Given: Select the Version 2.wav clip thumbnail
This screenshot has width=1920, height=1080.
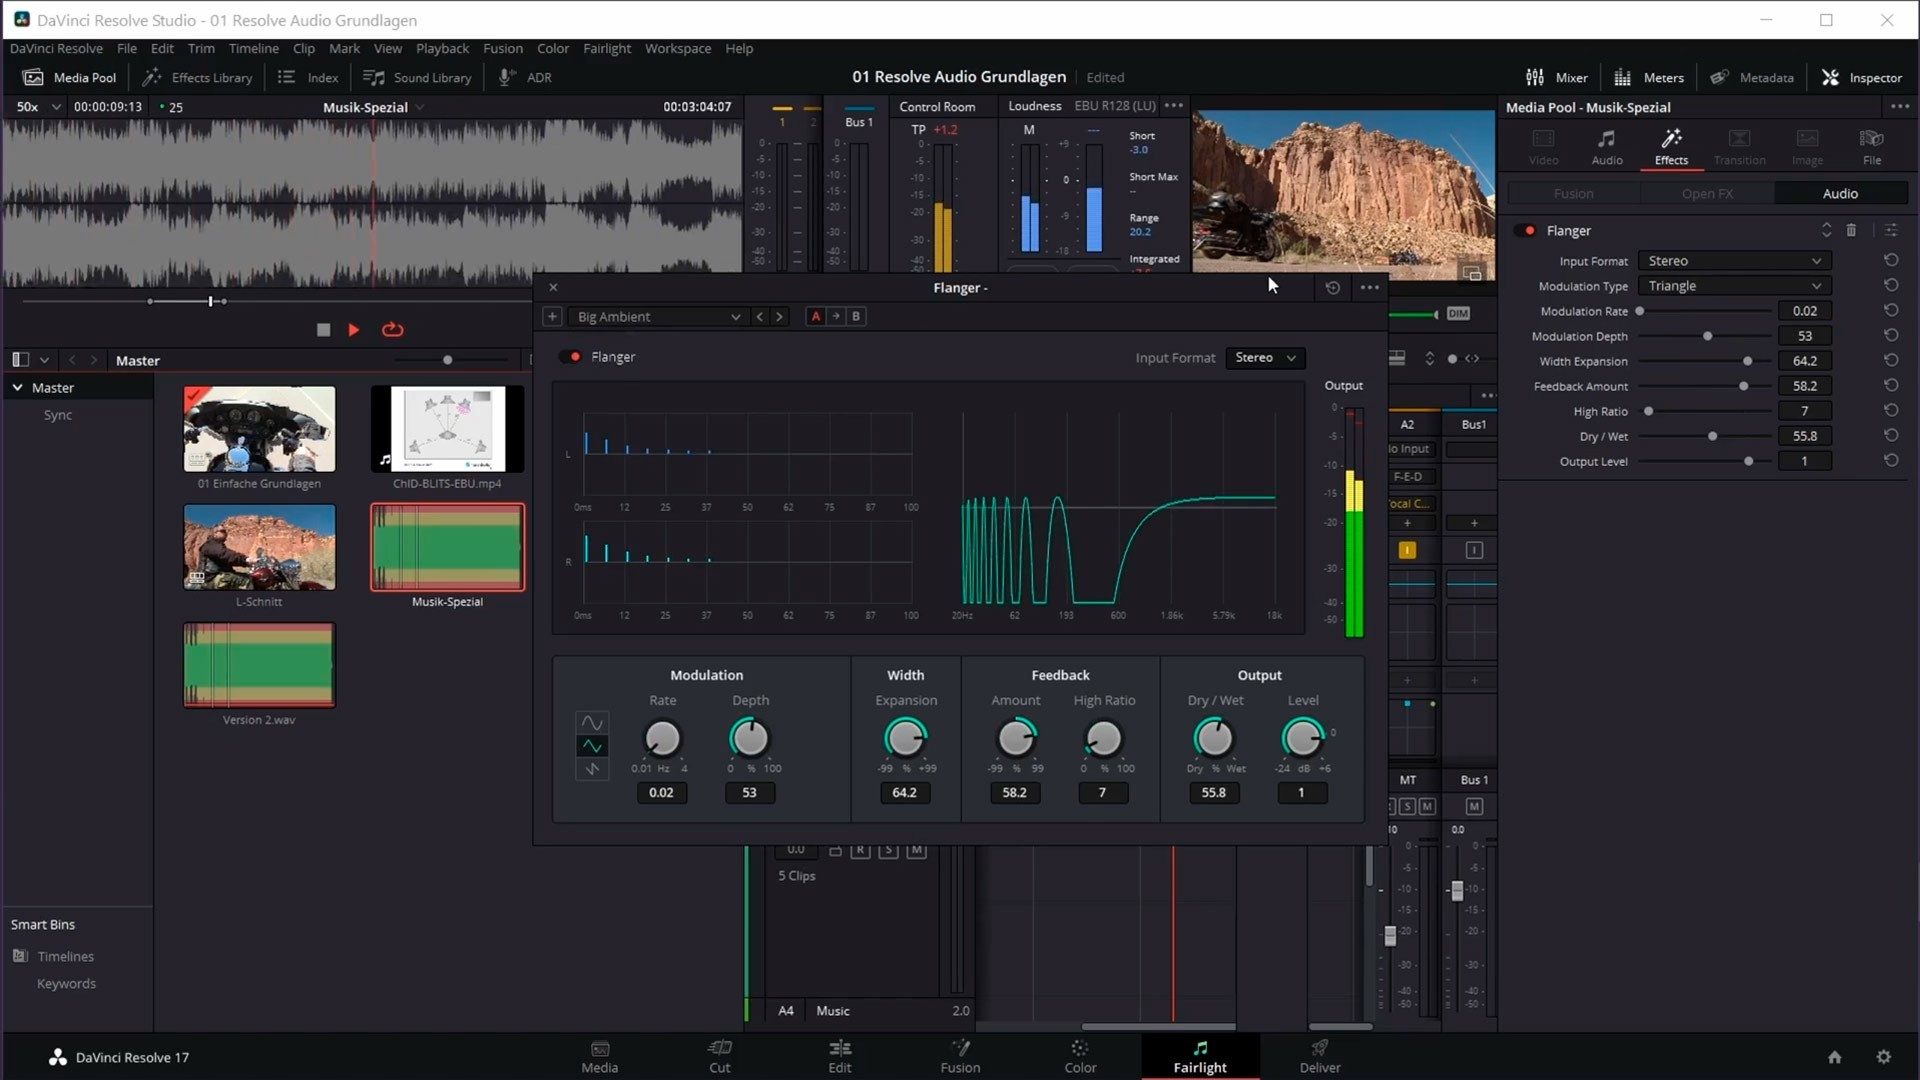Looking at the screenshot, I should [259, 664].
